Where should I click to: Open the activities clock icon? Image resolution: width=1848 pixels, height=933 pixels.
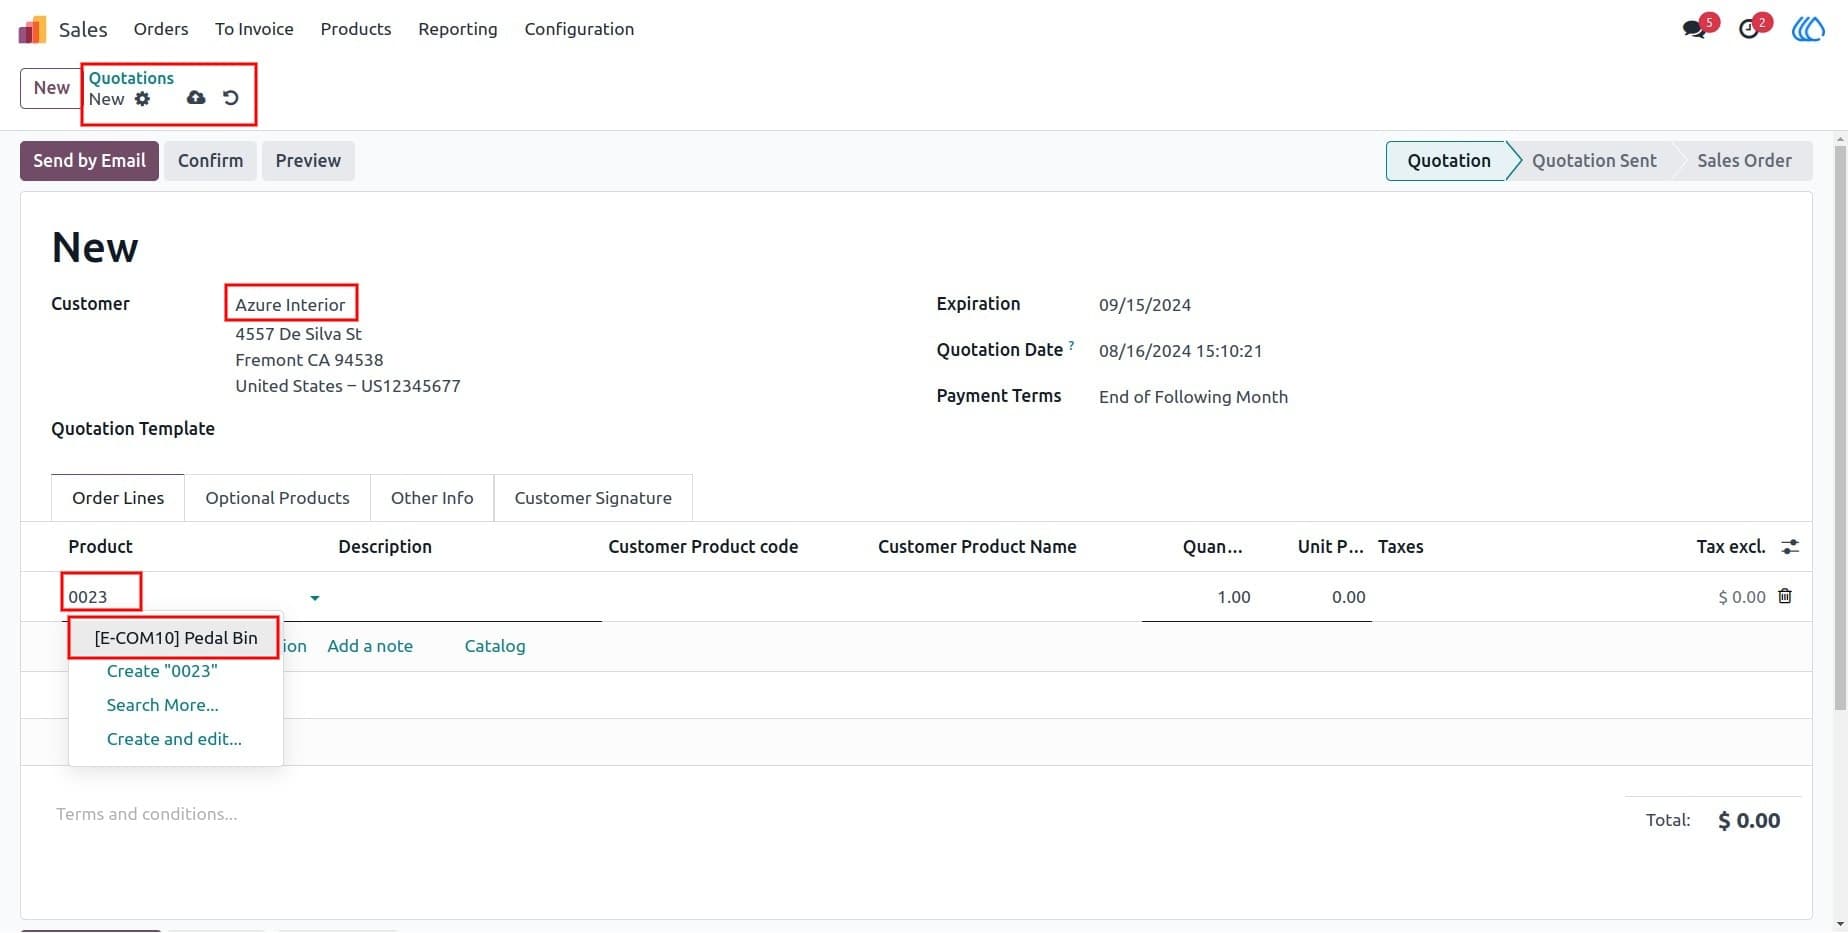point(1749,28)
